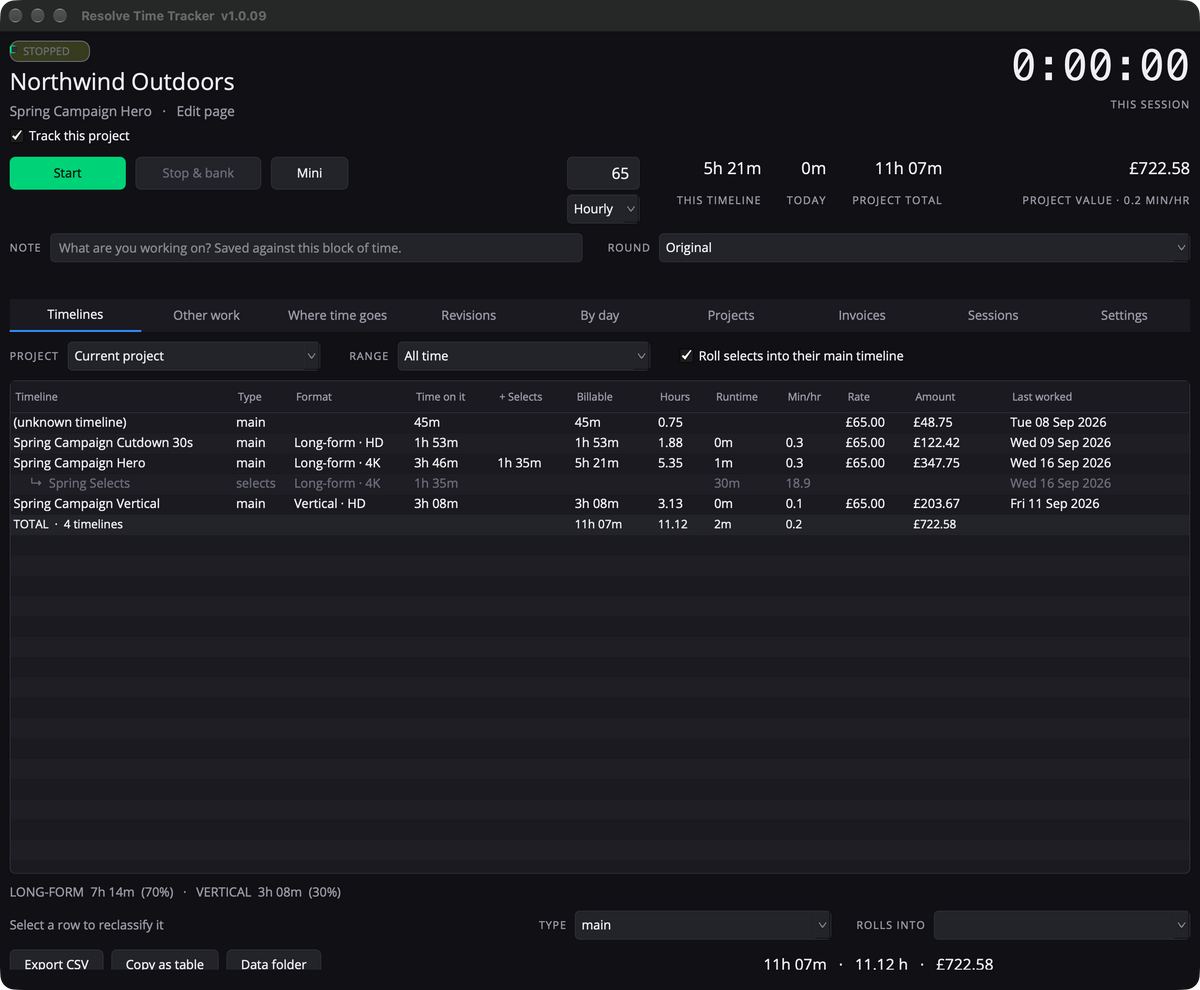Click the green Start button
This screenshot has width=1200, height=990.
point(68,173)
